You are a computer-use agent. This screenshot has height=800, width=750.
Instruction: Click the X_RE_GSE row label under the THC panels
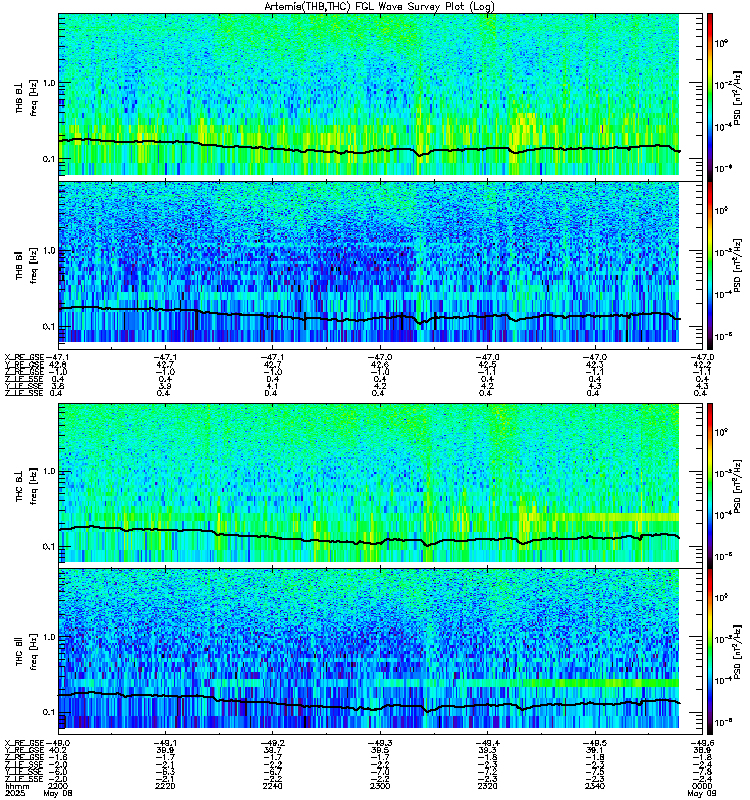pyautogui.click(x=24, y=743)
